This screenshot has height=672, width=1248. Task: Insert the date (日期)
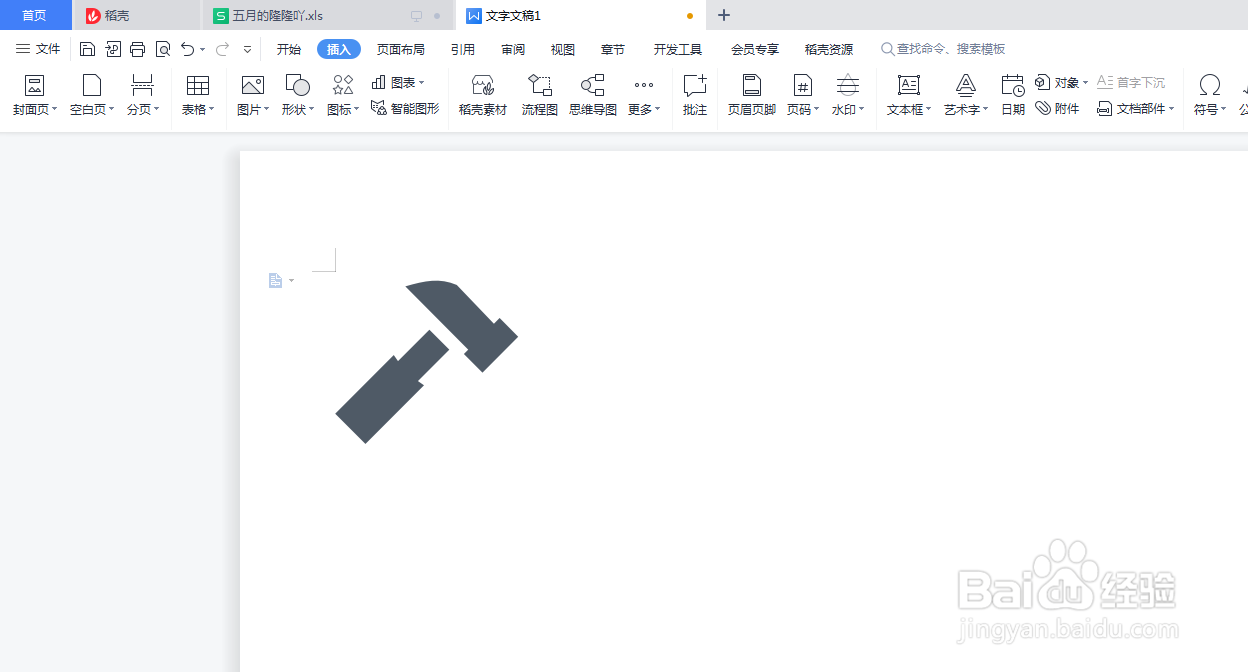click(1013, 96)
